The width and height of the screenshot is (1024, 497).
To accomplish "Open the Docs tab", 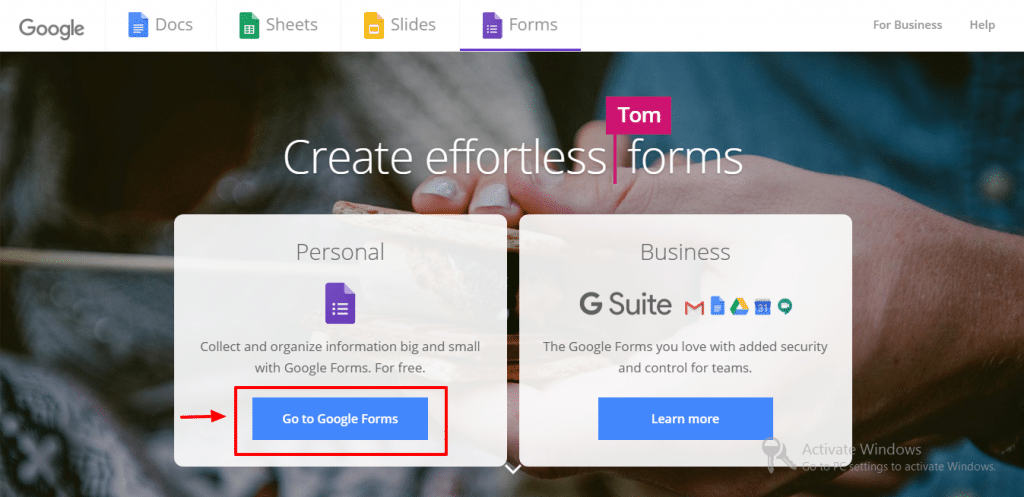I will click(161, 25).
